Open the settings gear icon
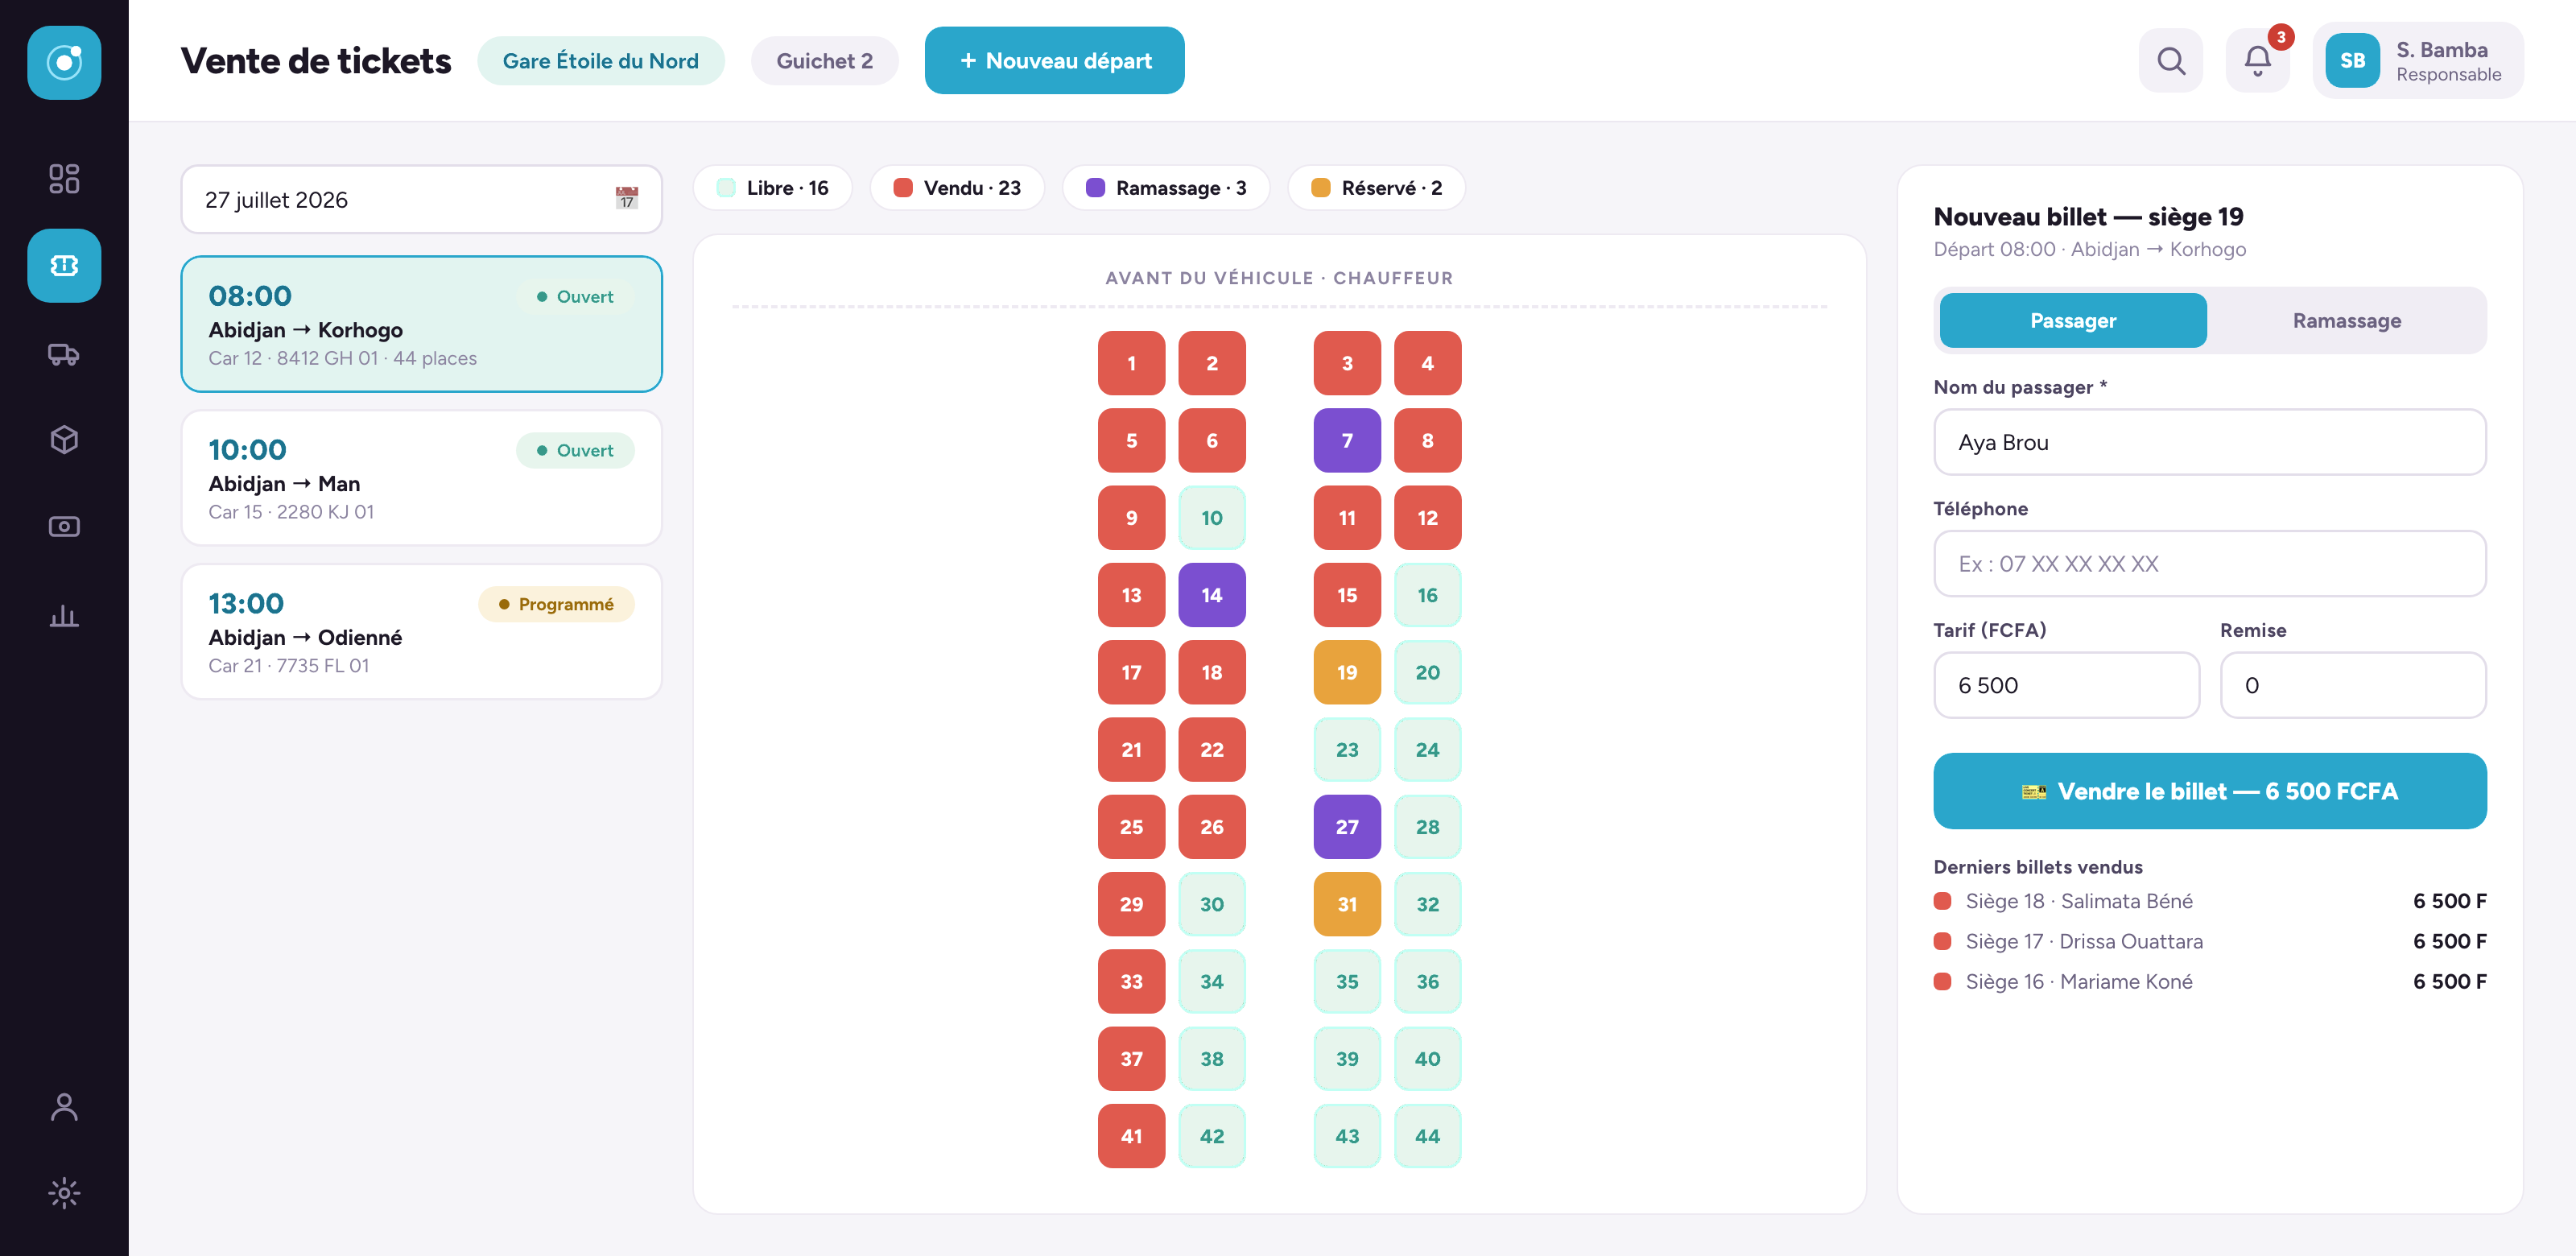Image resolution: width=2576 pixels, height=1256 pixels. pyautogui.click(x=64, y=1193)
